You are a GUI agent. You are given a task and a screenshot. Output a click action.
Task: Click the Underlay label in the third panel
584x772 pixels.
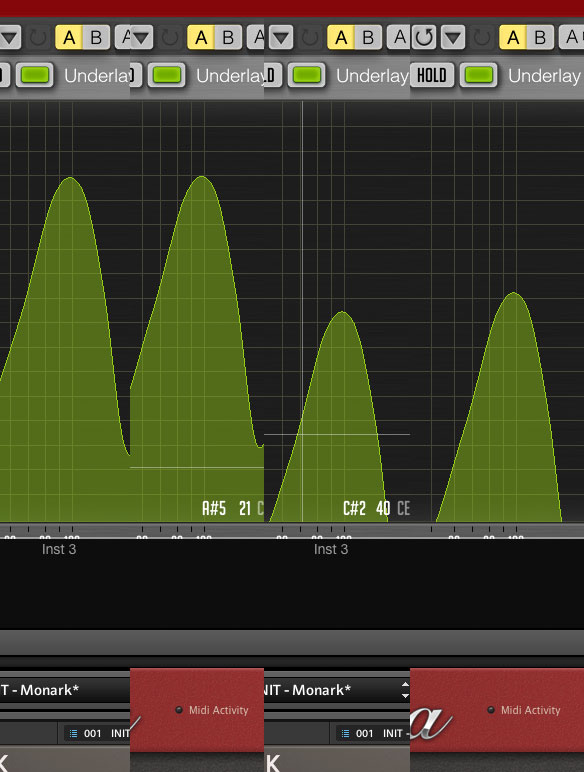tap(372, 76)
